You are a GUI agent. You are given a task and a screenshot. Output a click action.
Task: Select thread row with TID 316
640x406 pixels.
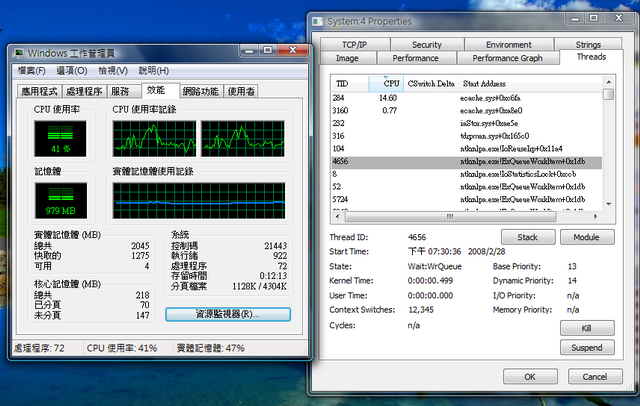coord(467,136)
